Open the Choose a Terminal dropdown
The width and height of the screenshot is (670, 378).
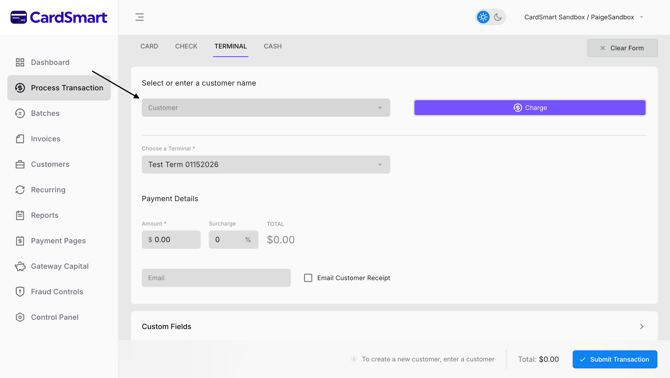pyautogui.click(x=266, y=164)
